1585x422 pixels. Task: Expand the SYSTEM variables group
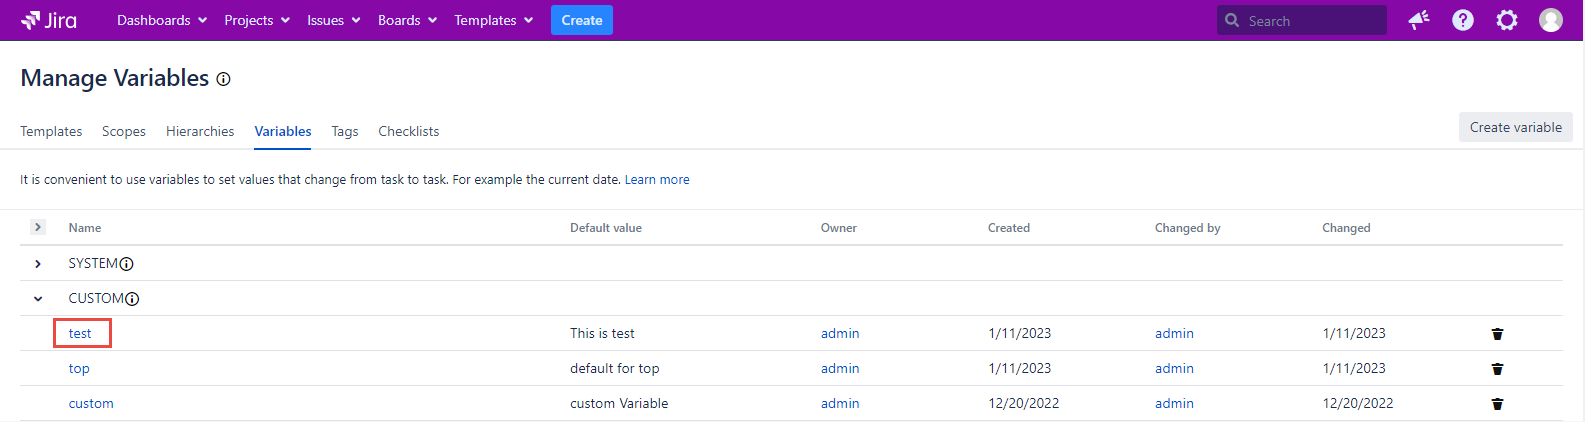(x=38, y=264)
